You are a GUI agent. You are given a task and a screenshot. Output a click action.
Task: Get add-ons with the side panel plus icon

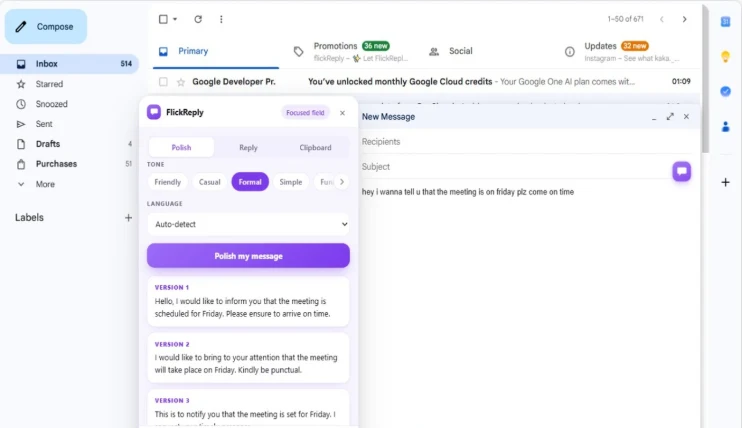(725, 182)
